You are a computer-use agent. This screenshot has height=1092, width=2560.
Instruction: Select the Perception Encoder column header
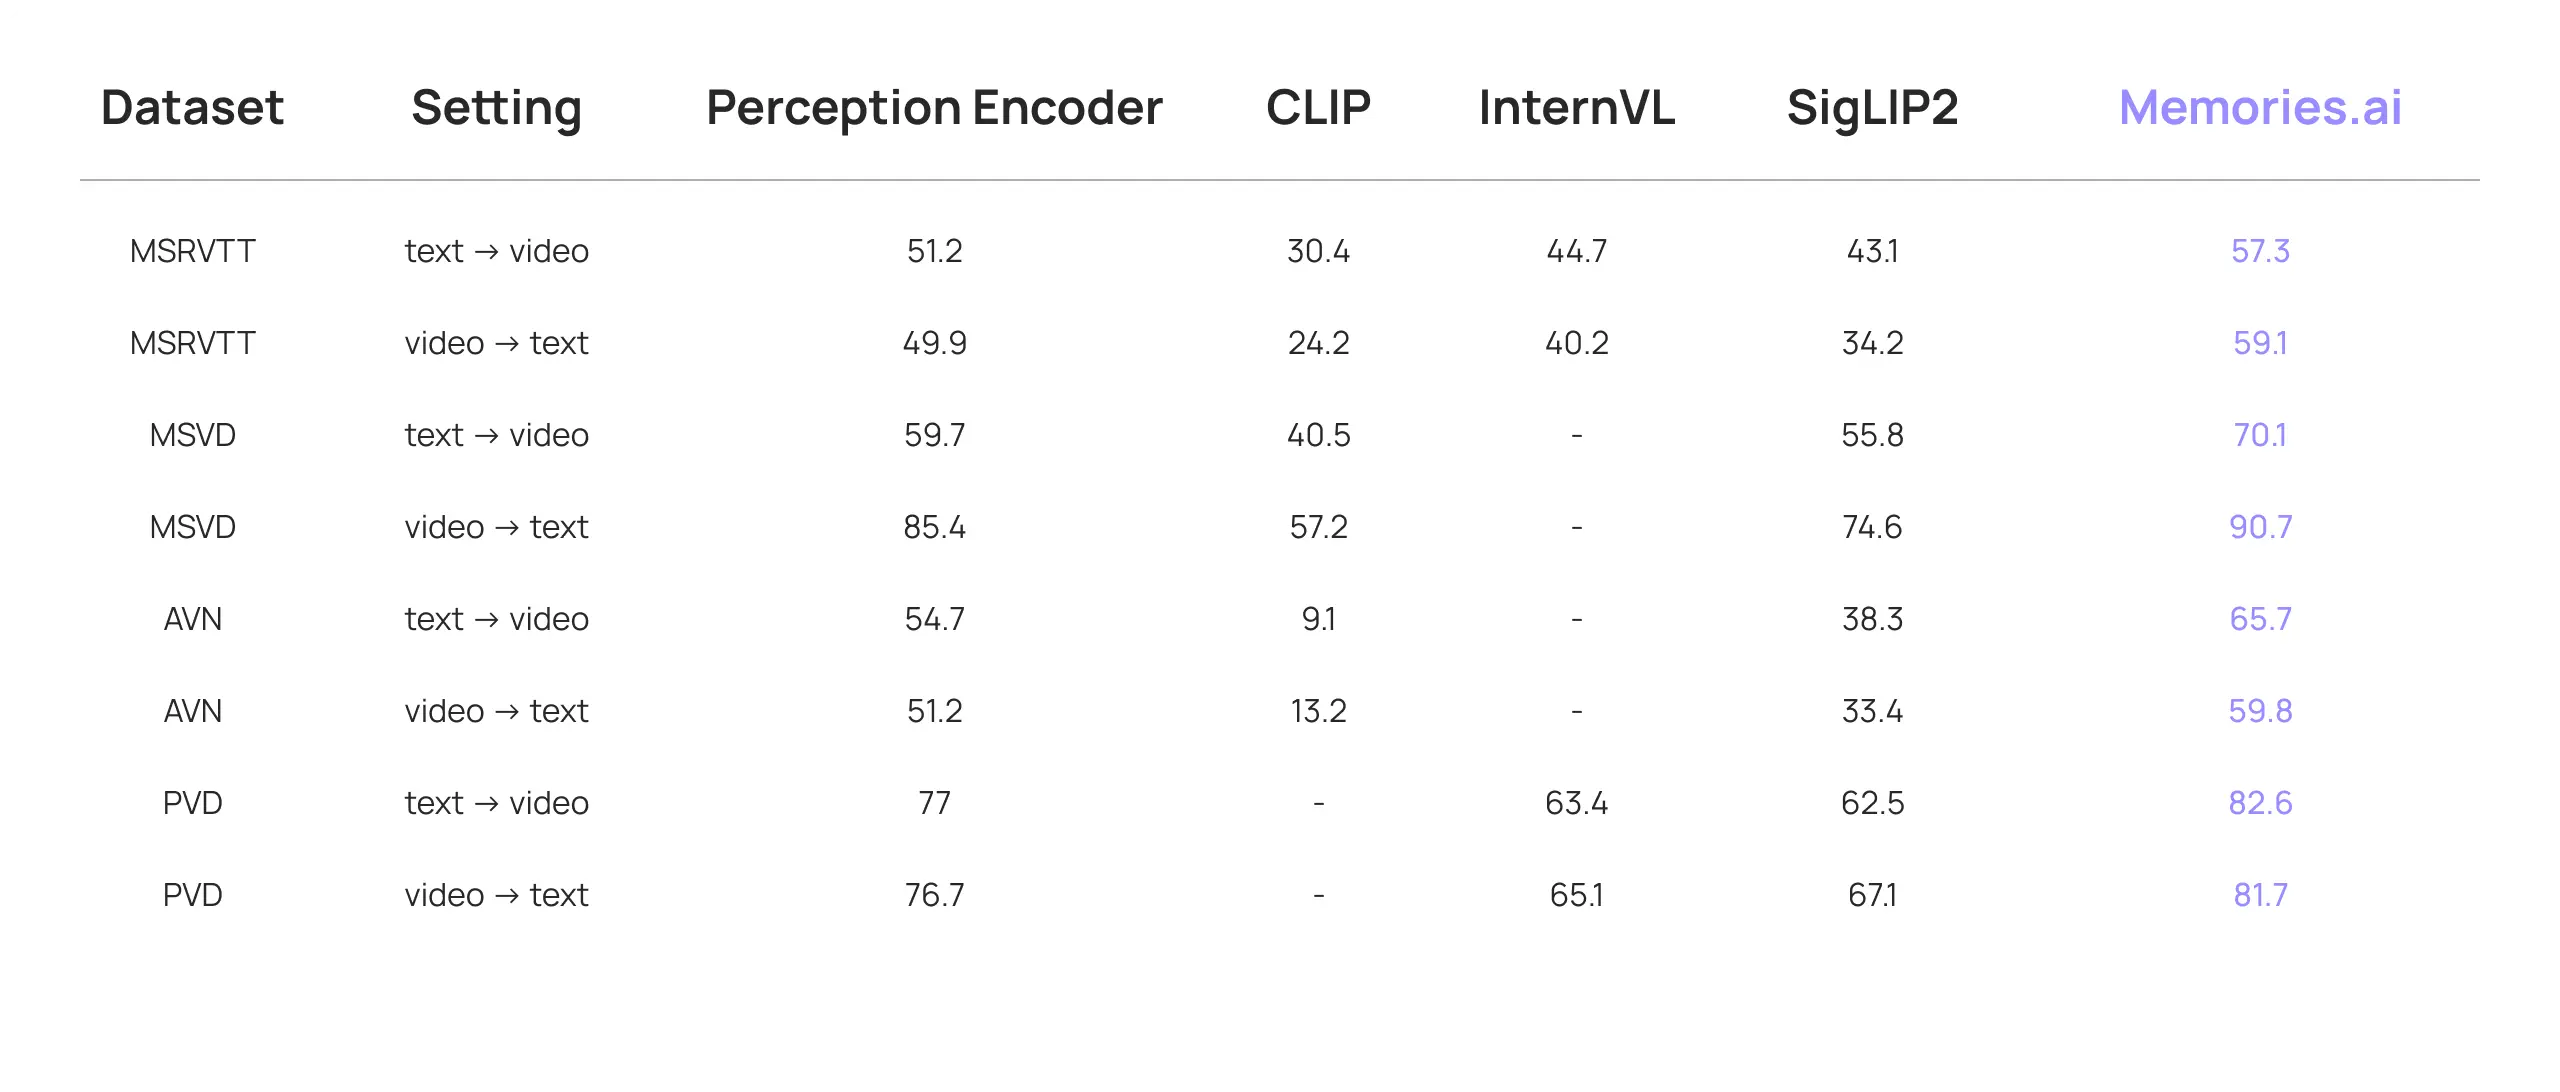pos(934,108)
